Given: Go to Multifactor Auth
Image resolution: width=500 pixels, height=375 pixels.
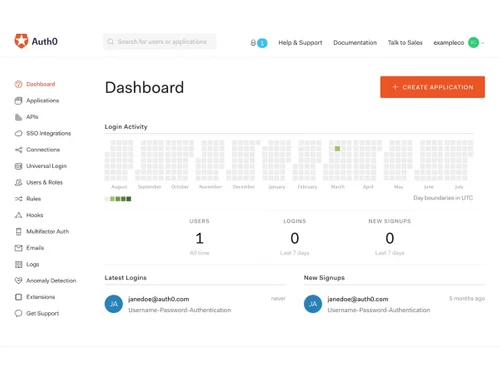Looking at the screenshot, I should tap(48, 231).
